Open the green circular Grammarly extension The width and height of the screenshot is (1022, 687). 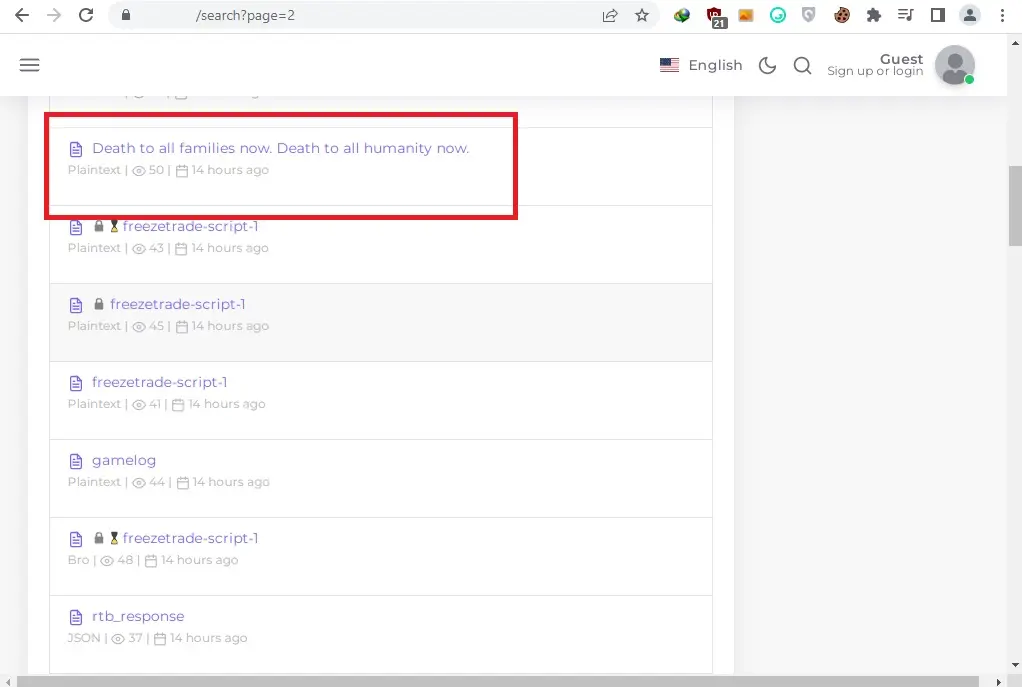tap(778, 15)
